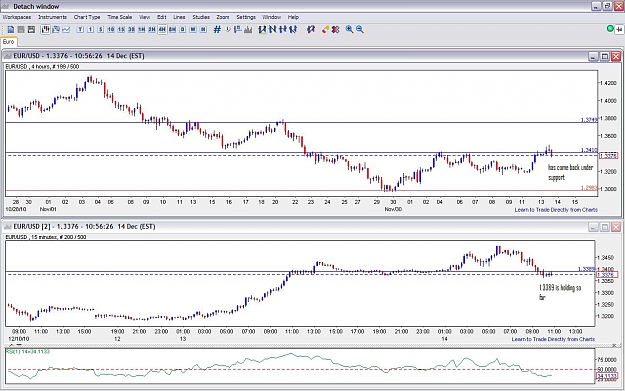Click the '1.3389 is holding so far' annotation
Image resolution: width=625 pixels, height=391 pixels.
point(560,292)
